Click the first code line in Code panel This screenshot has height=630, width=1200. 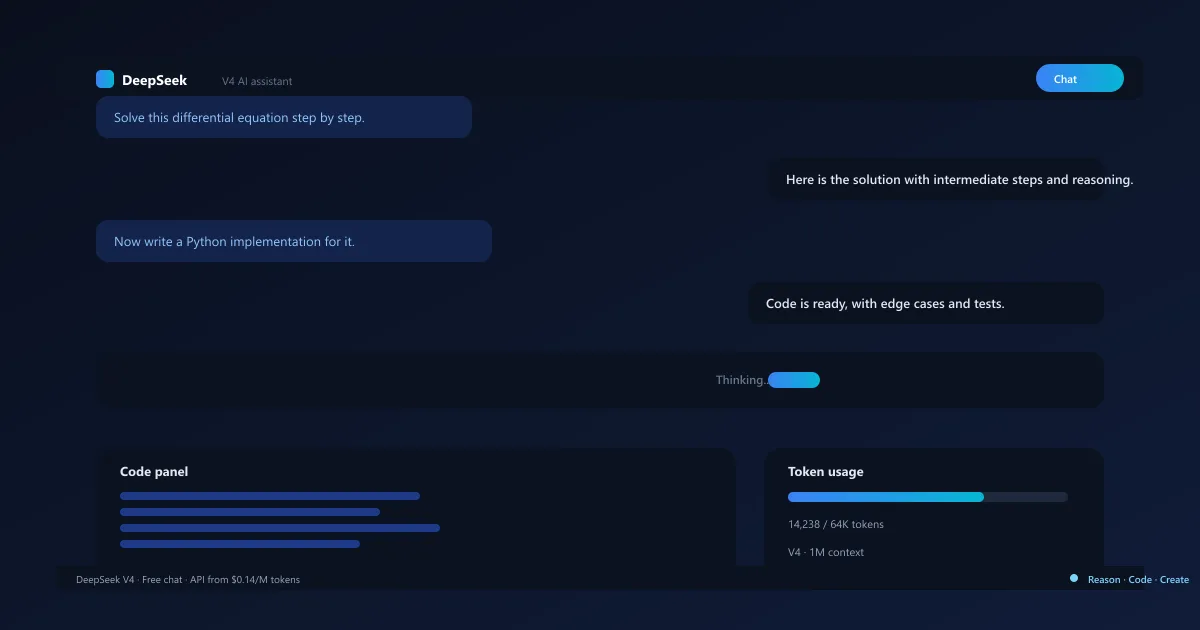[270, 496]
